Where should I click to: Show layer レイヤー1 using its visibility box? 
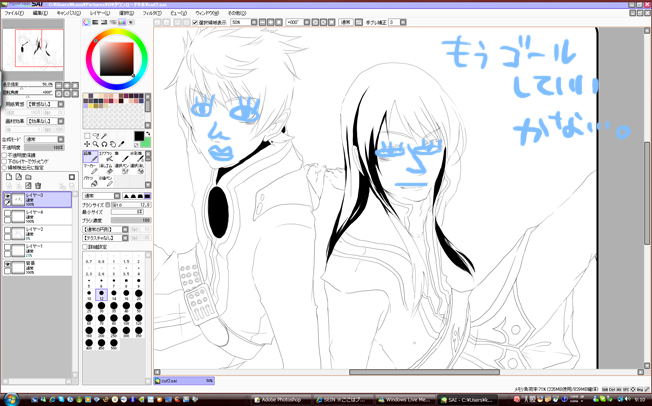click(x=7, y=247)
